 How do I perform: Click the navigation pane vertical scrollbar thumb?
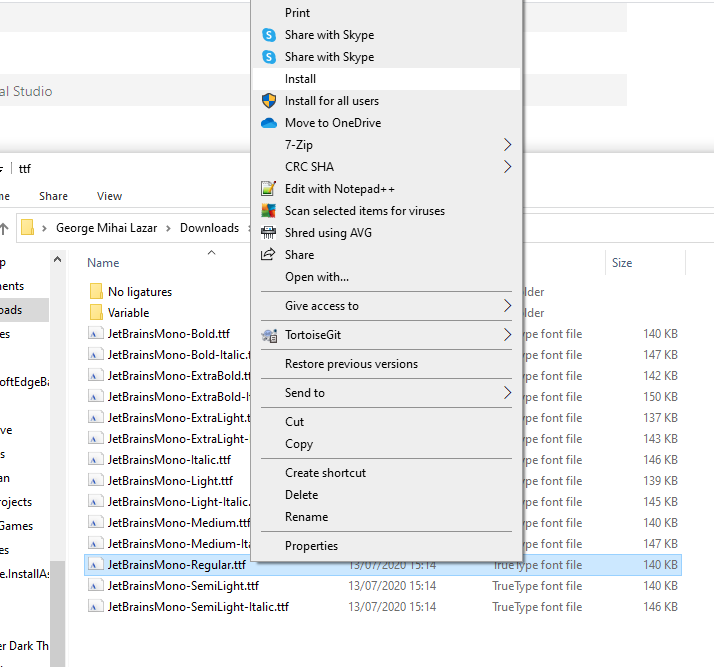(57, 613)
